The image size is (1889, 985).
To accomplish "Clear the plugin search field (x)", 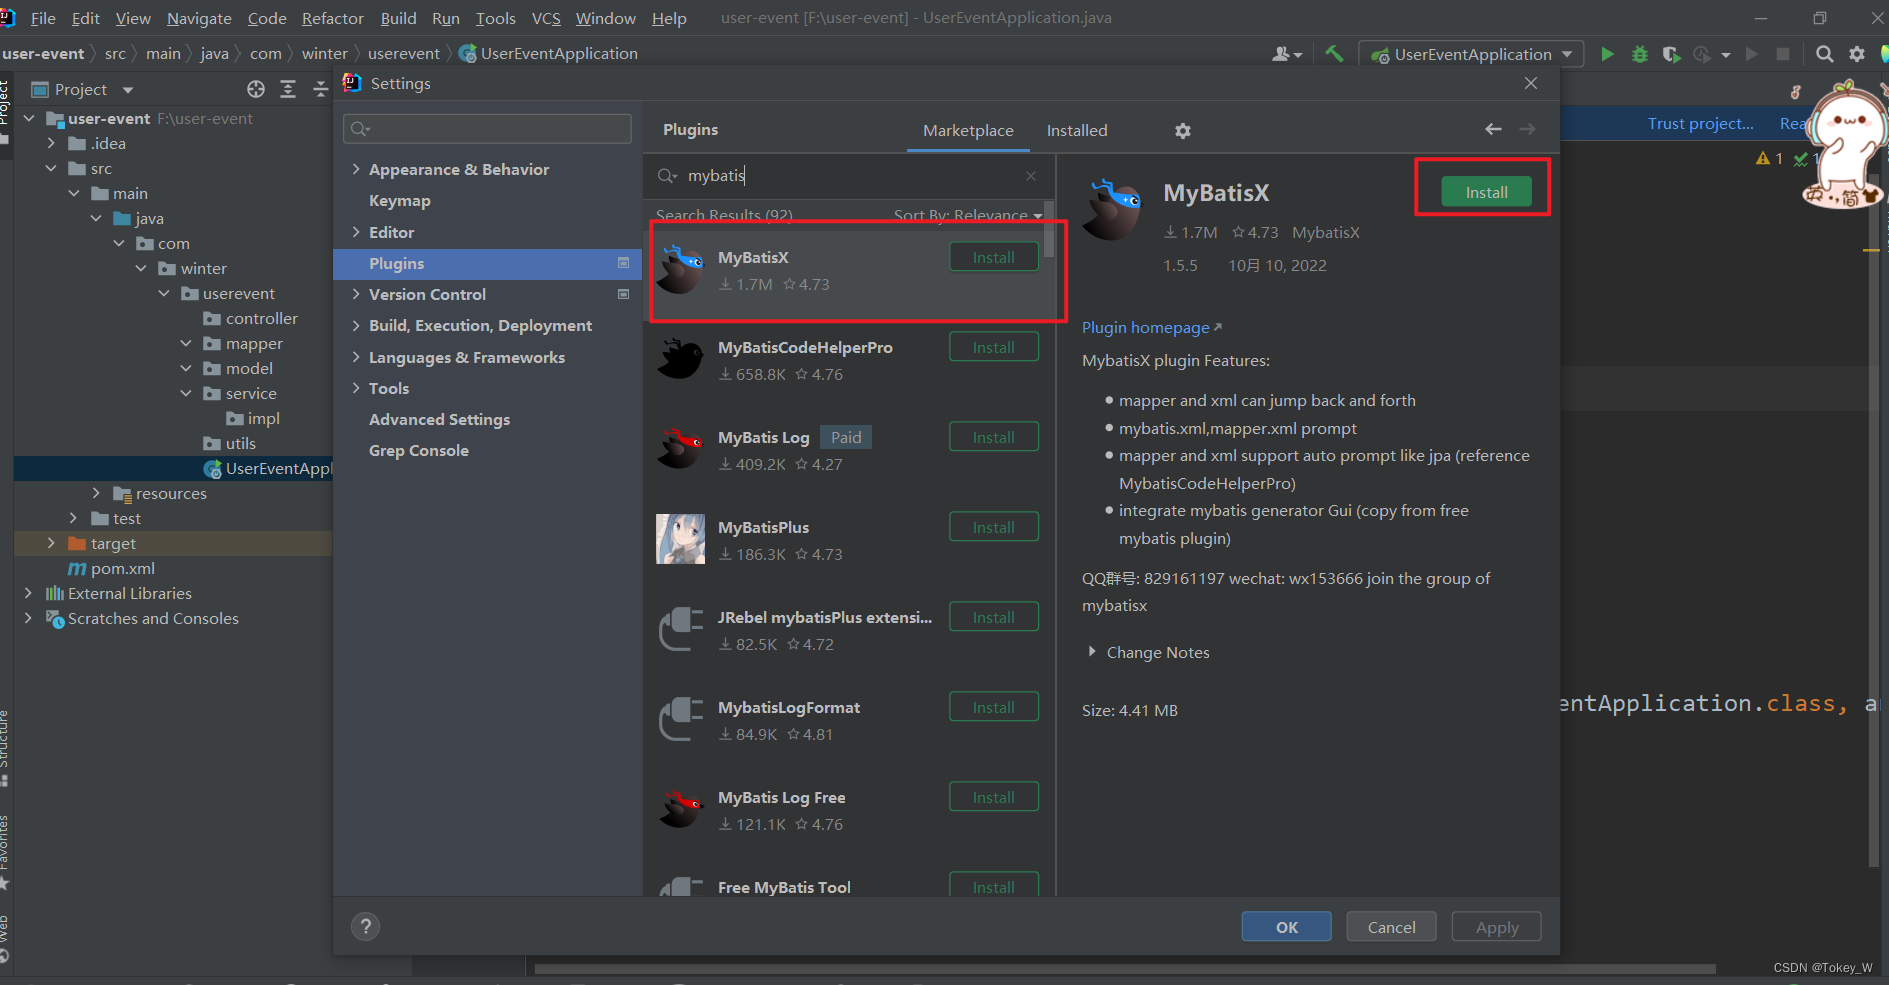I will (1031, 176).
